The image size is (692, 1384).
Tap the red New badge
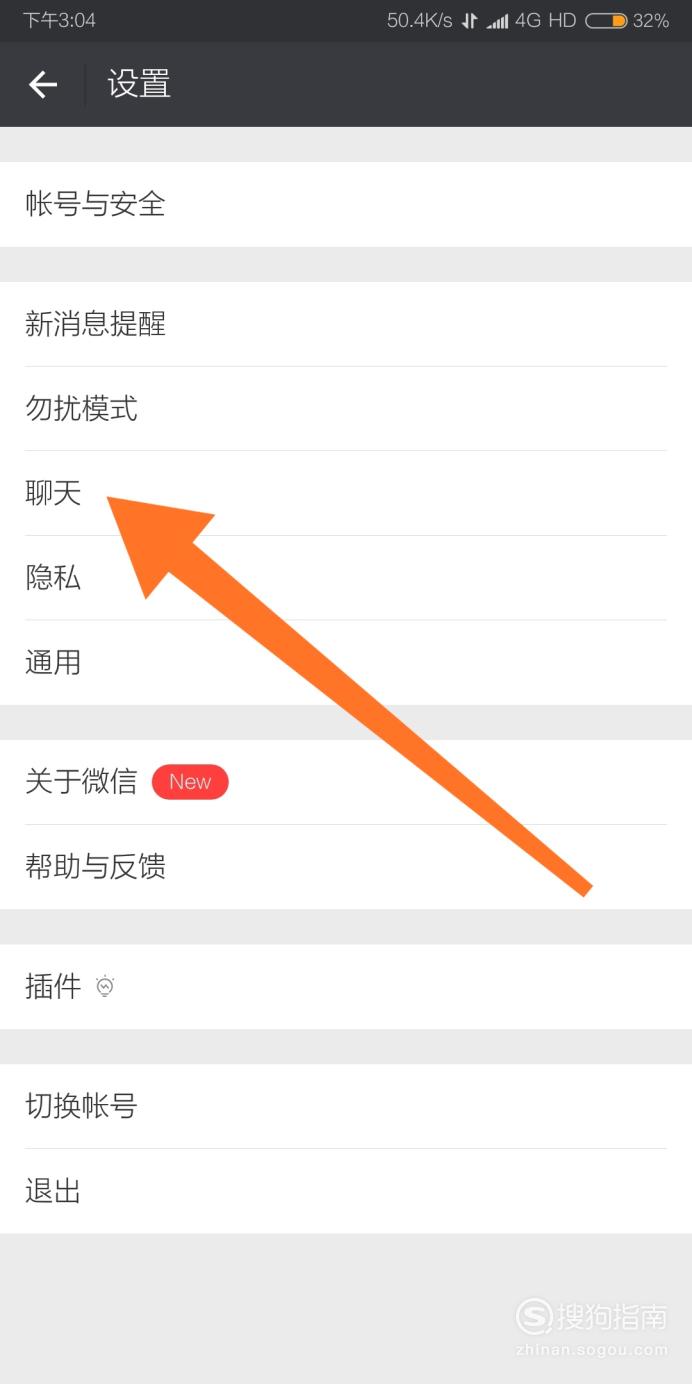pyautogui.click(x=190, y=782)
